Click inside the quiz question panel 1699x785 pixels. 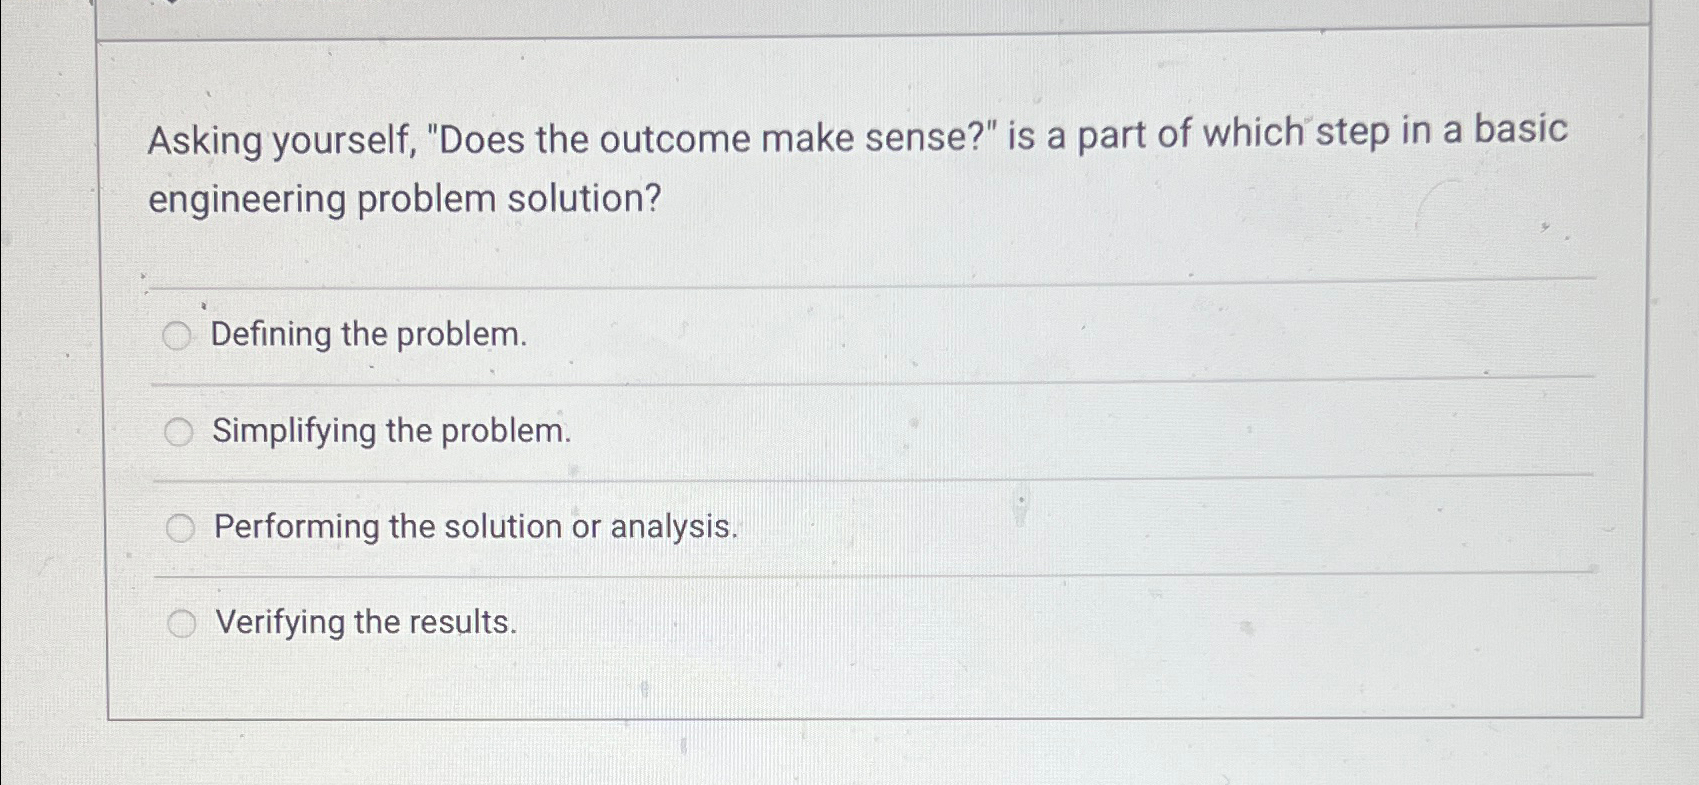(850, 400)
